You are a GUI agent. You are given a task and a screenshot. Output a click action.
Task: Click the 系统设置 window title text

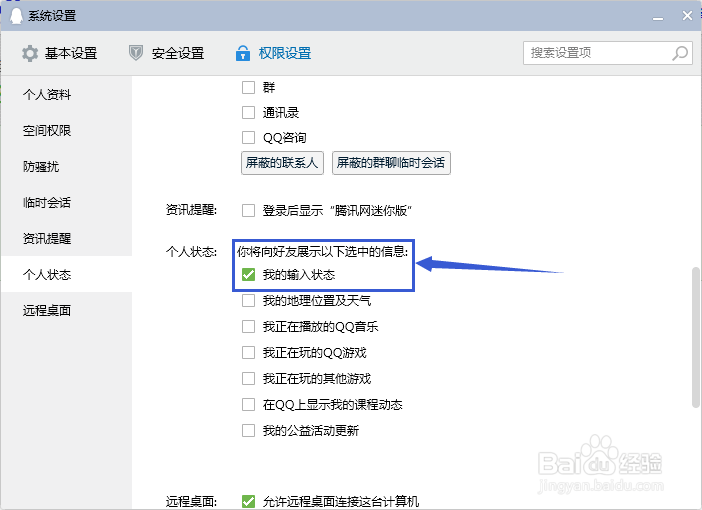52,16
